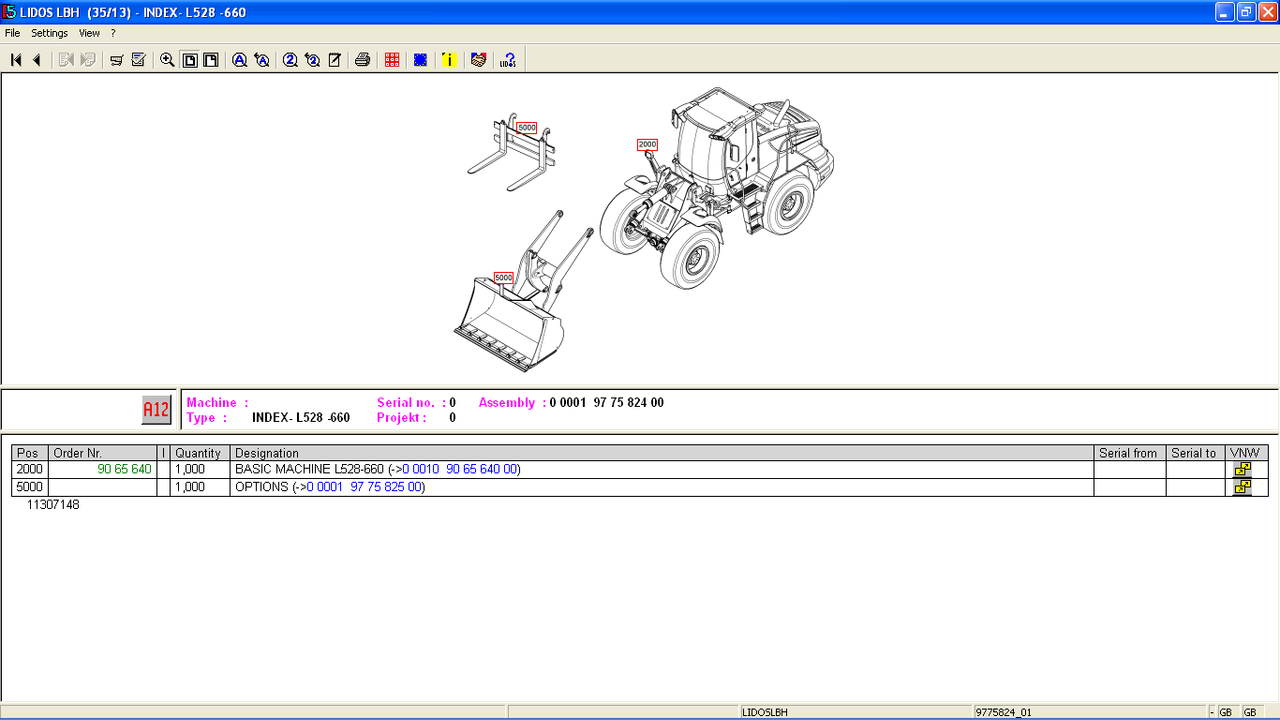Image resolution: width=1280 pixels, height=720 pixels.
Task: Click the Designation column header
Action: click(662, 453)
